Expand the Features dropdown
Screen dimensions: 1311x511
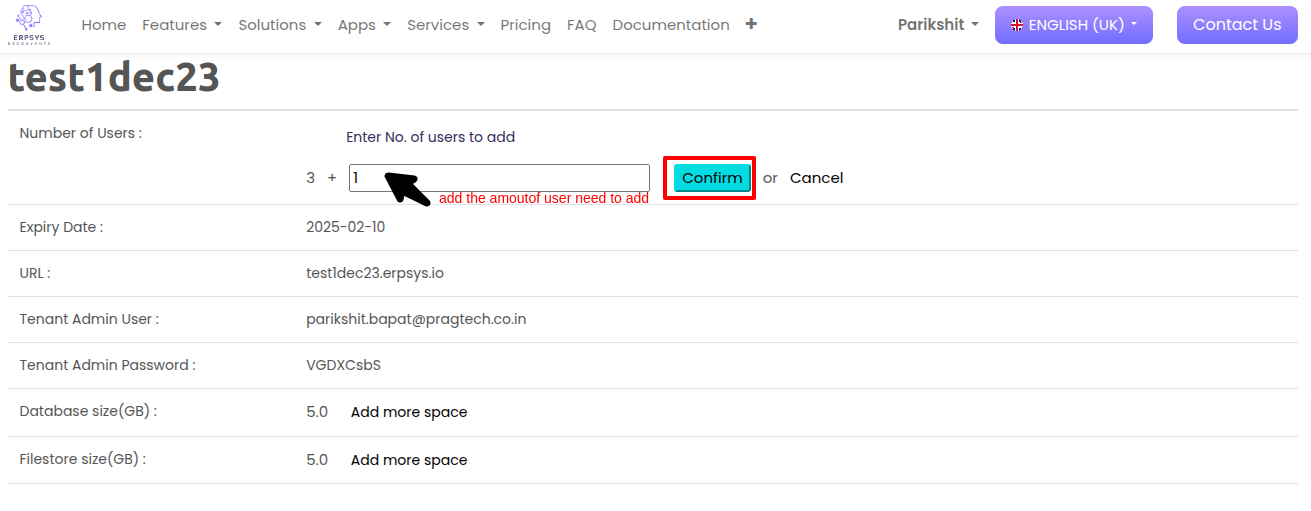point(182,25)
